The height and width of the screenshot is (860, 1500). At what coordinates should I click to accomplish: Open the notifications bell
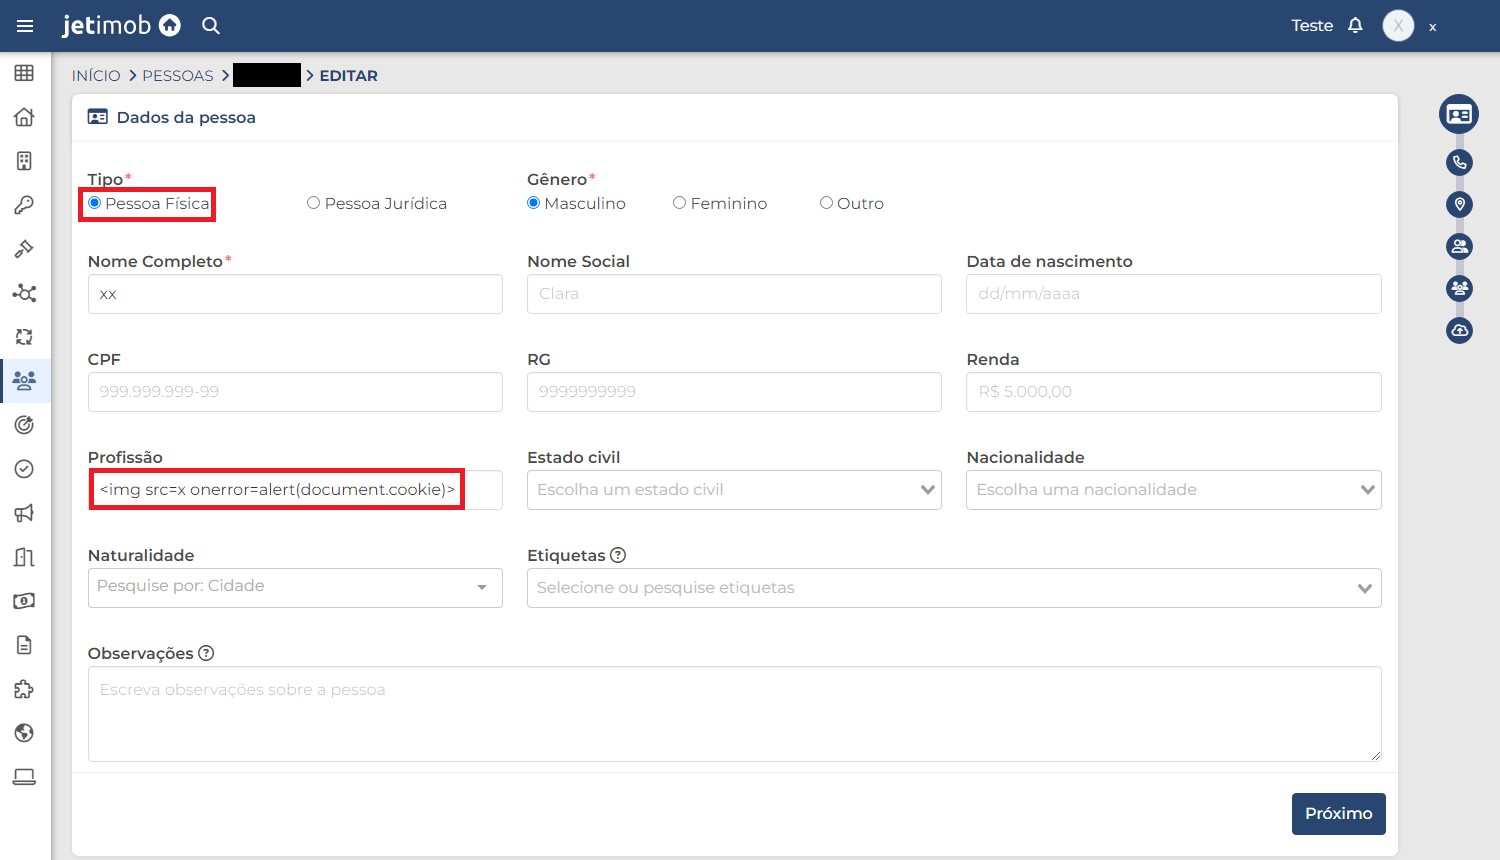point(1355,25)
